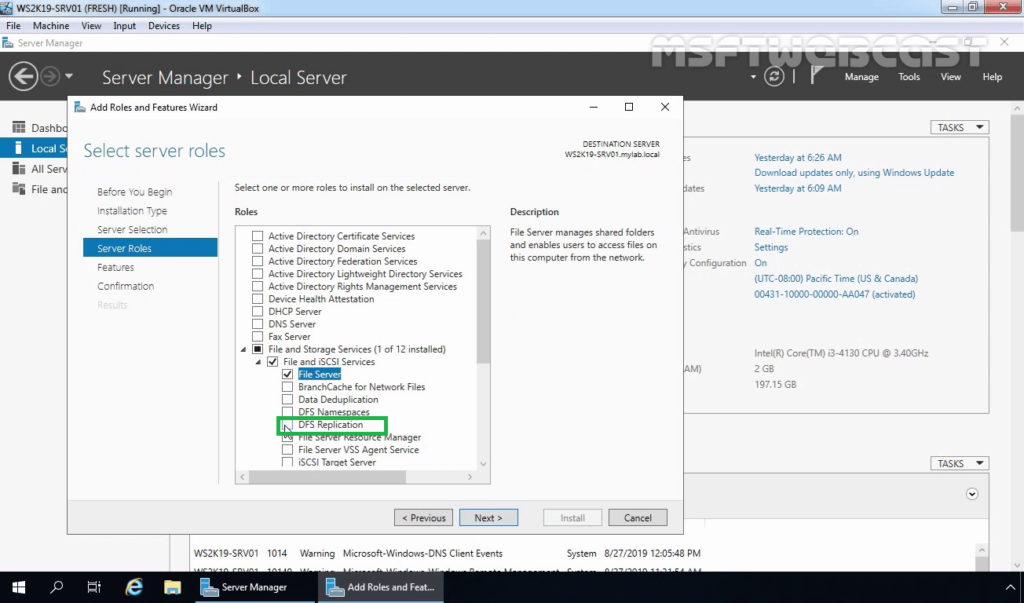This screenshot has width=1024, height=603.
Task: Click the wizard title bar icon
Action: (x=80, y=107)
